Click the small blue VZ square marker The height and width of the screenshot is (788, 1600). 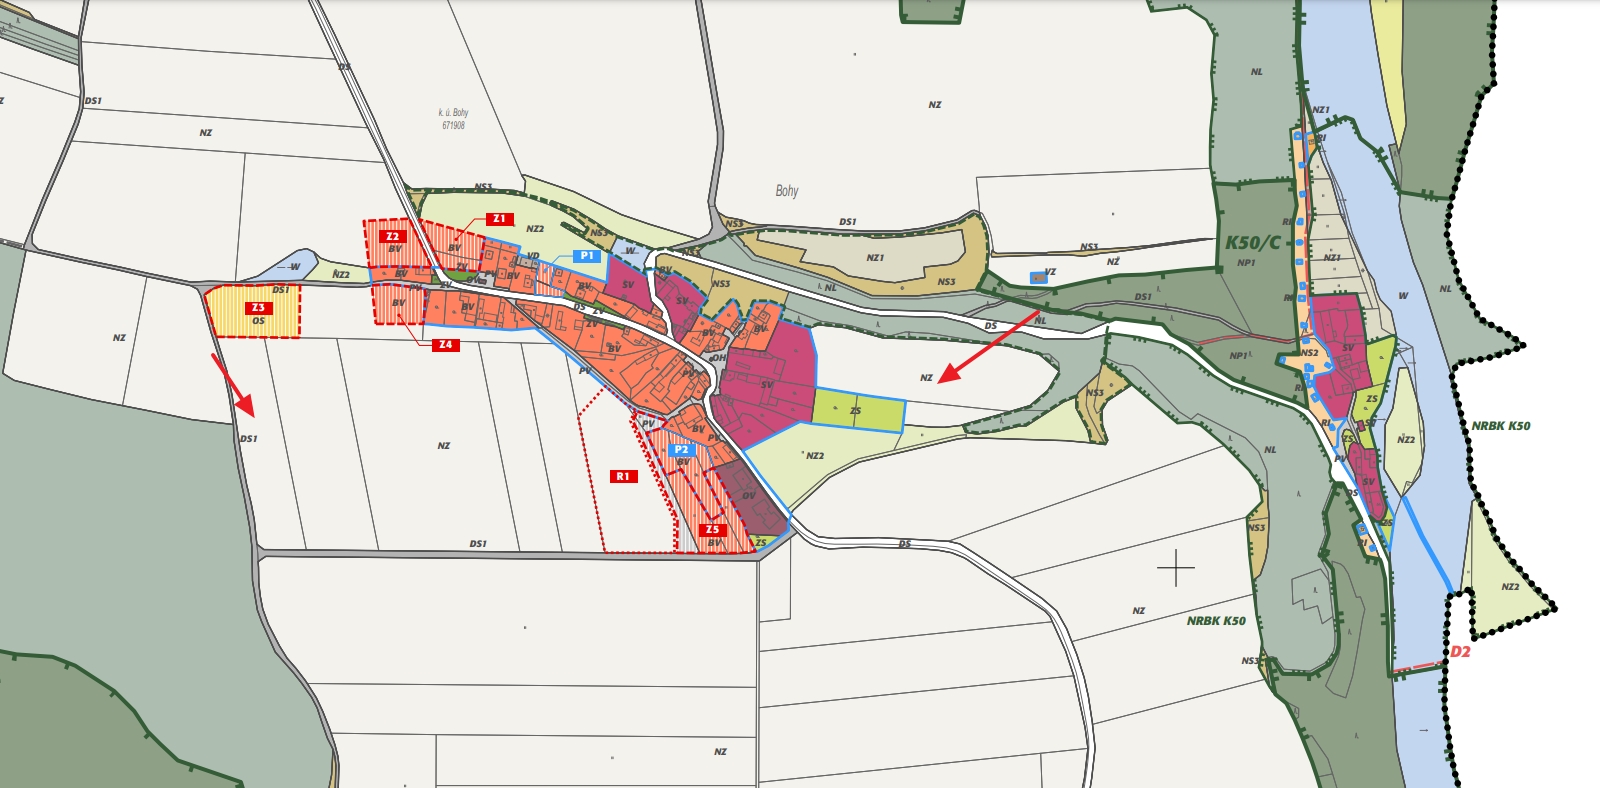(1039, 277)
